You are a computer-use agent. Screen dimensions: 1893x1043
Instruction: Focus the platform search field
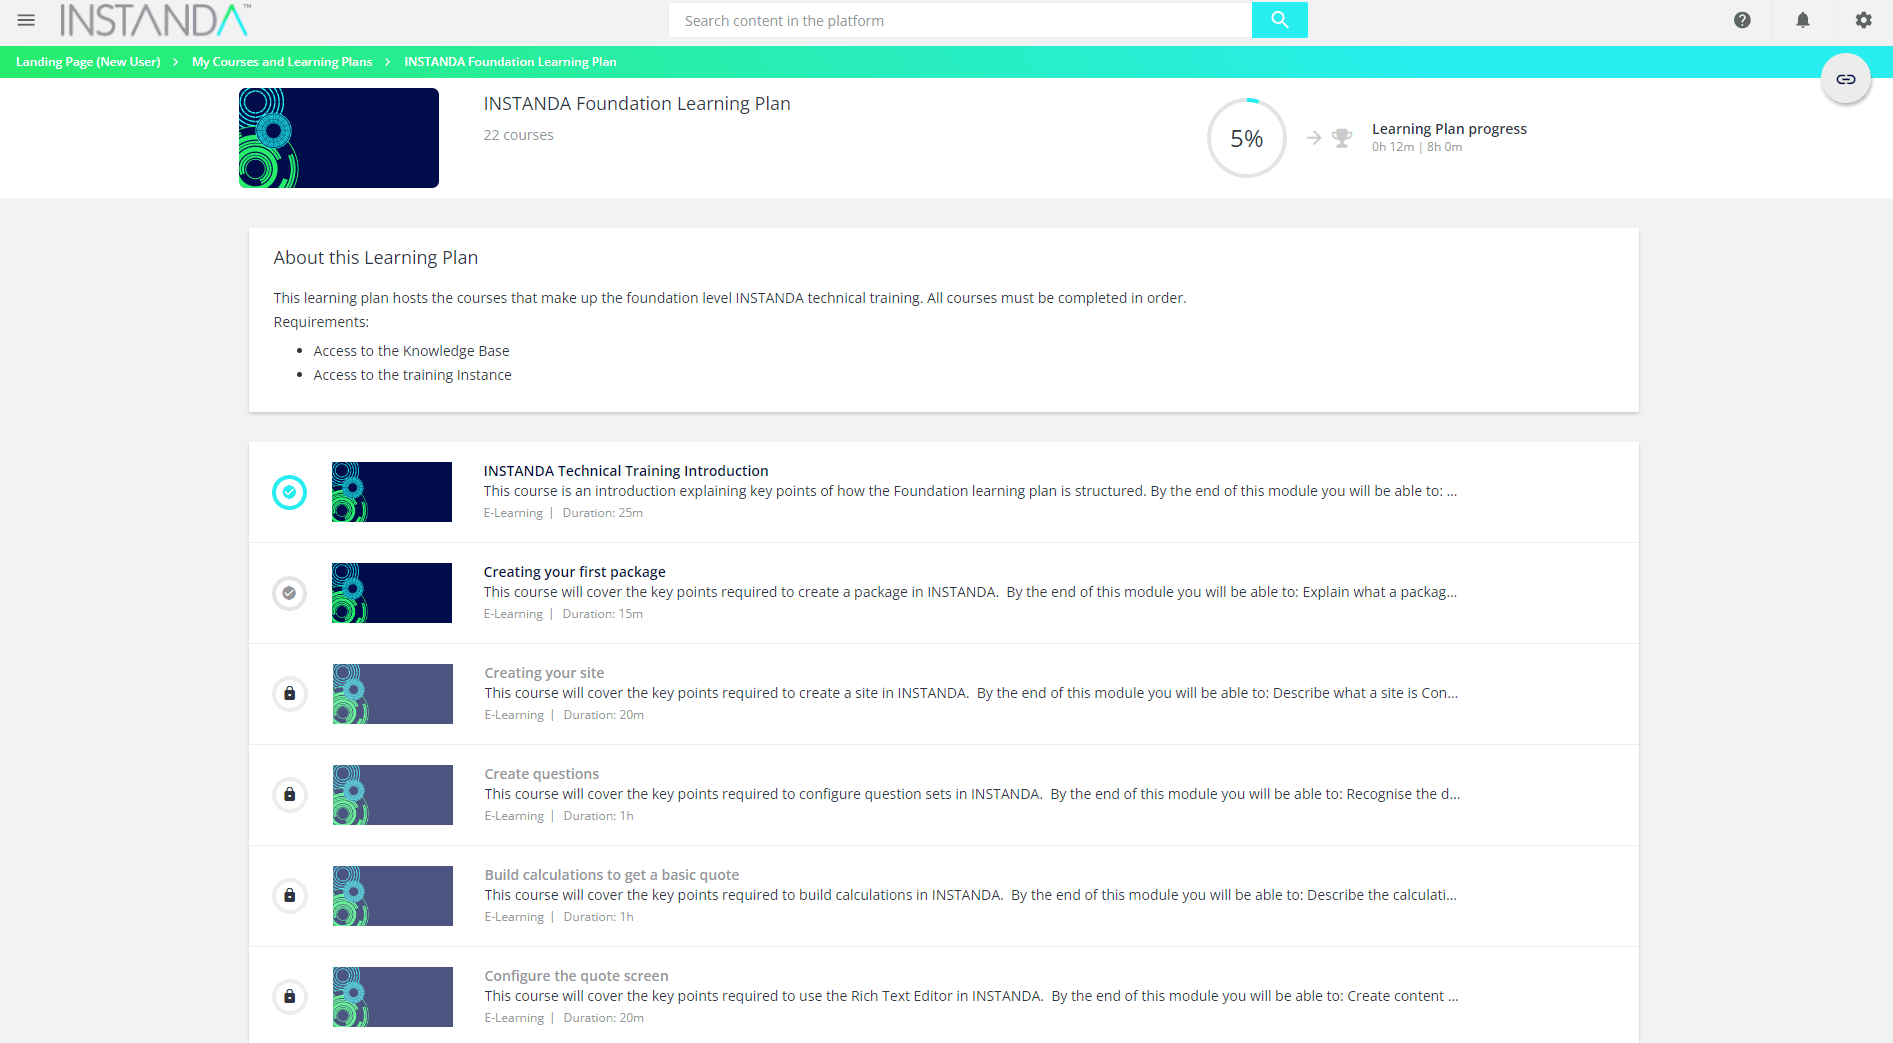tap(960, 20)
